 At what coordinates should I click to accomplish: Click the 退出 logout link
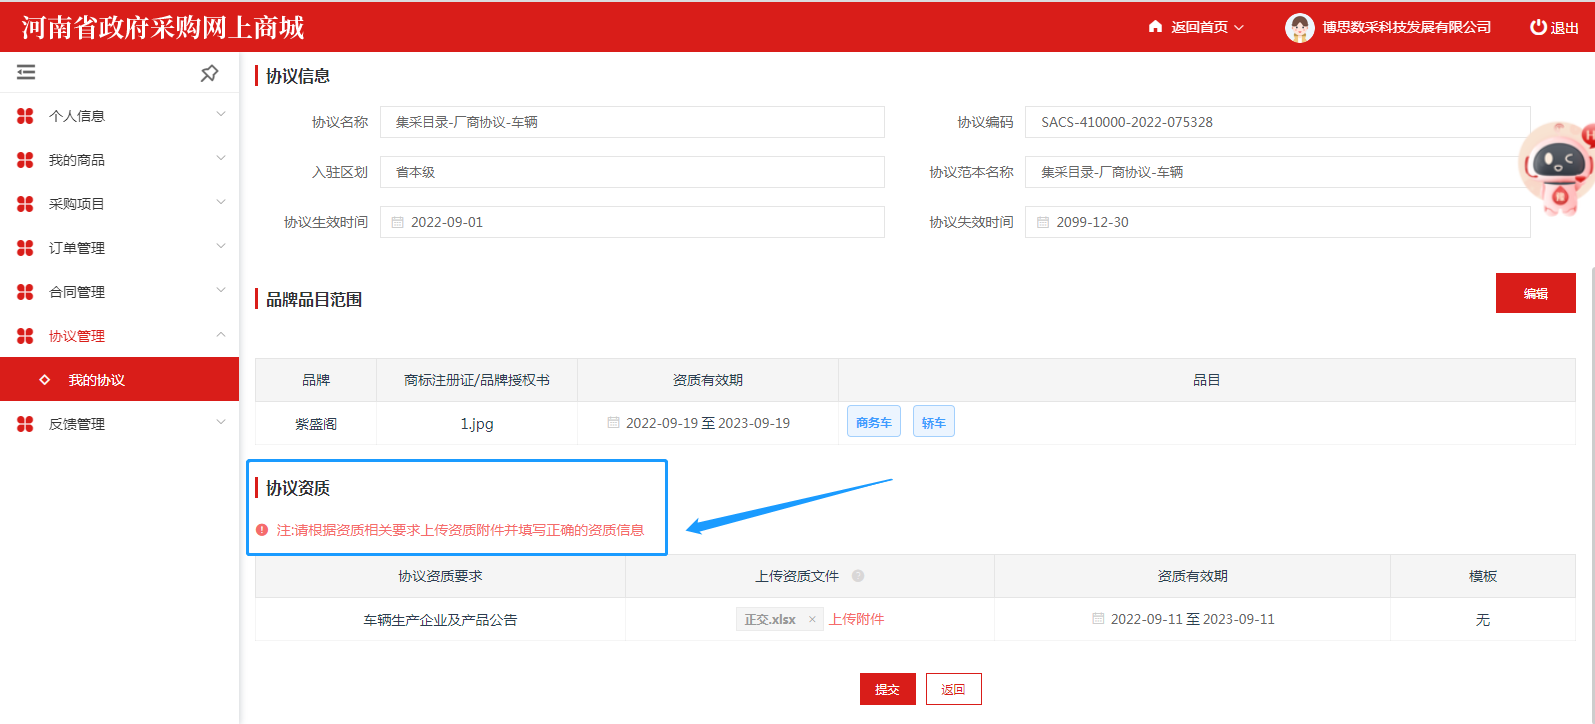pyautogui.click(x=1564, y=28)
